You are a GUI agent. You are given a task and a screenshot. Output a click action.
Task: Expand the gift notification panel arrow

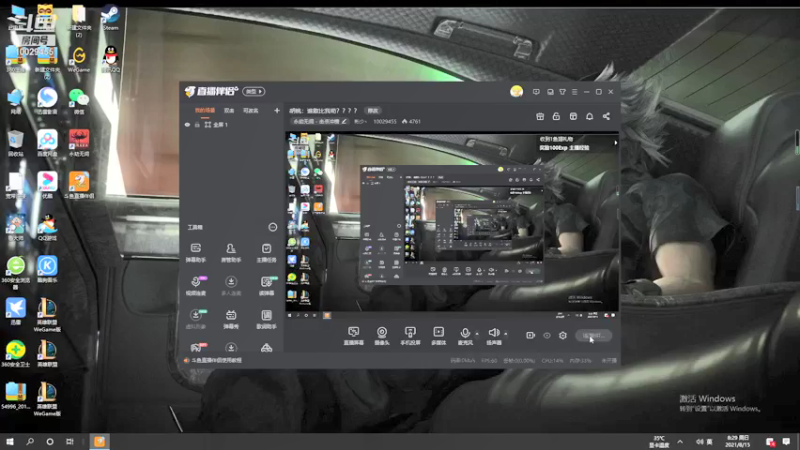click(615, 143)
